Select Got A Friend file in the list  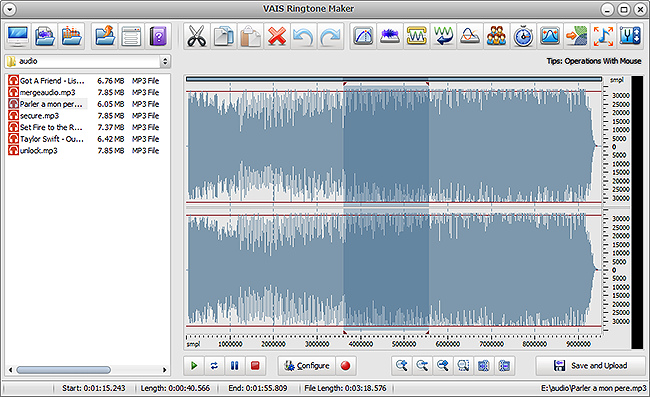(83, 80)
